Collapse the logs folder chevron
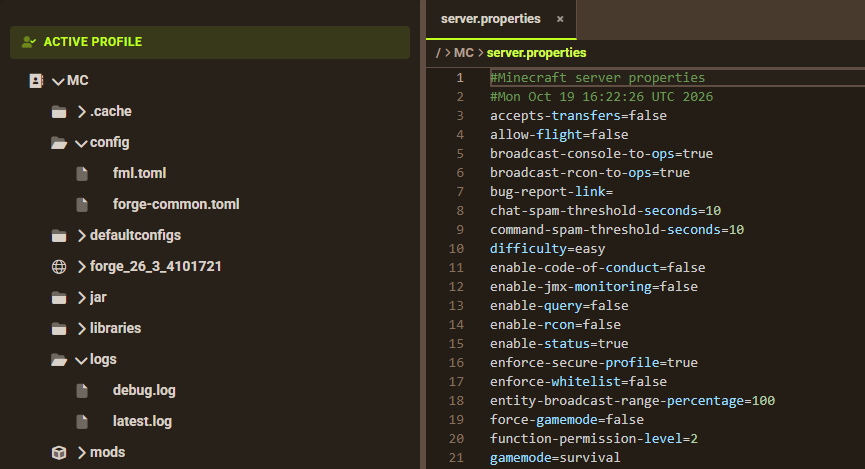The width and height of the screenshot is (865, 469). 81,360
